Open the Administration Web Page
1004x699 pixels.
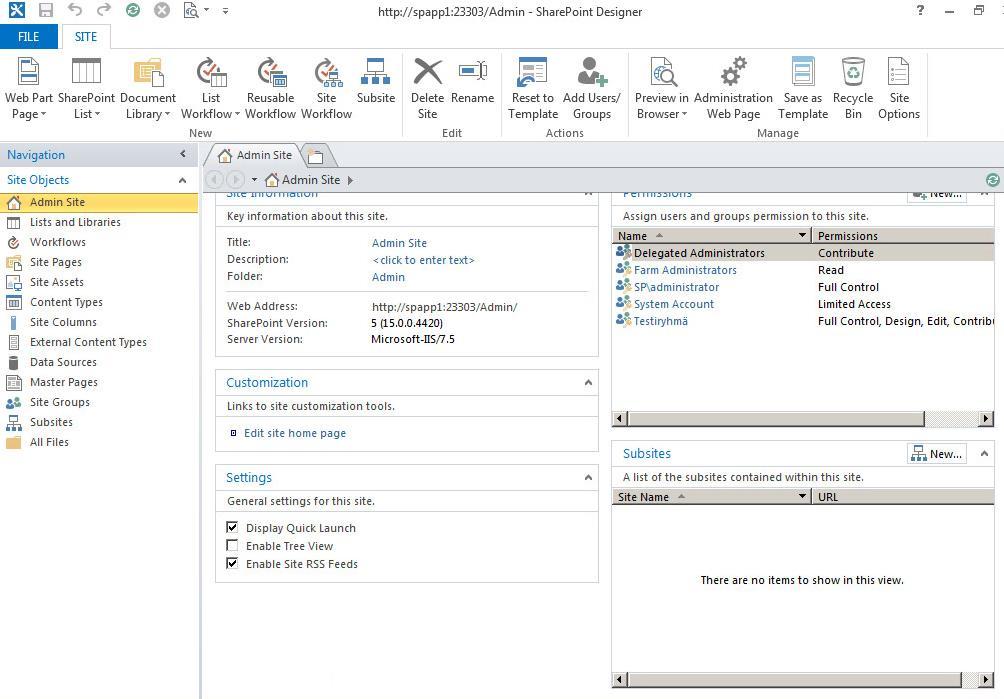pyautogui.click(x=733, y=89)
